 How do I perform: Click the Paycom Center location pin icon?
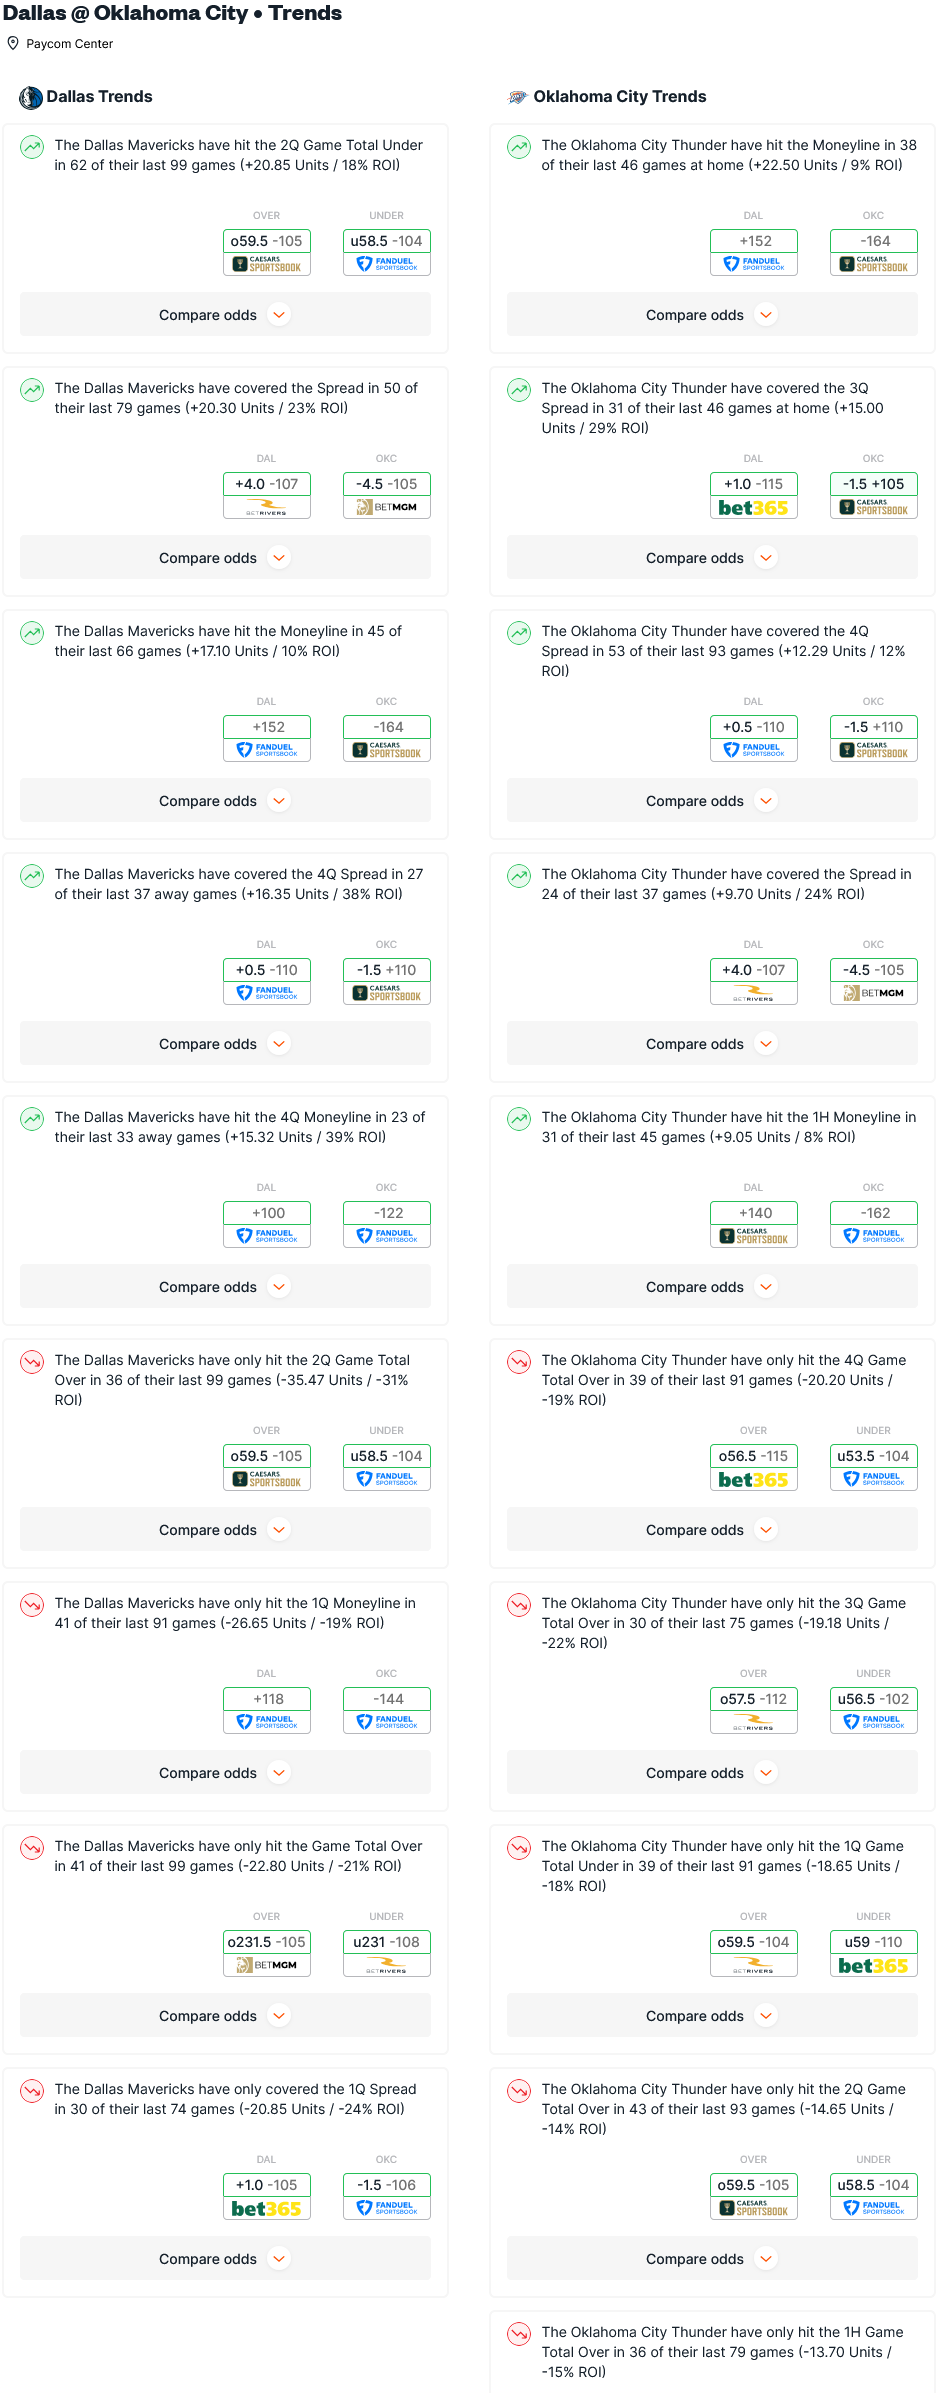[13, 43]
